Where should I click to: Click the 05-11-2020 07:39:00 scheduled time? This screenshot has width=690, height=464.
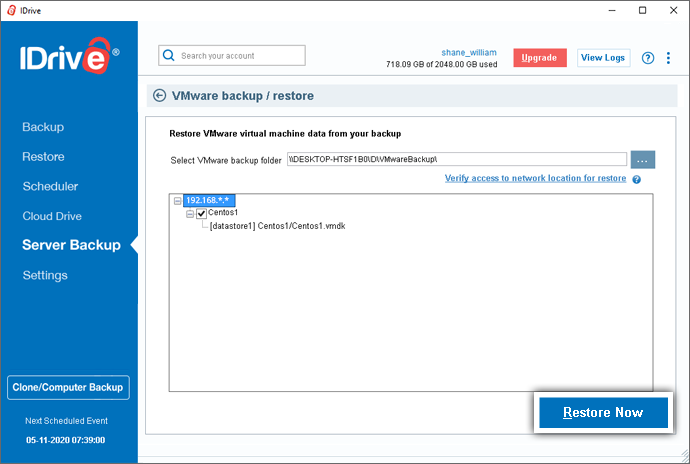tap(66, 440)
